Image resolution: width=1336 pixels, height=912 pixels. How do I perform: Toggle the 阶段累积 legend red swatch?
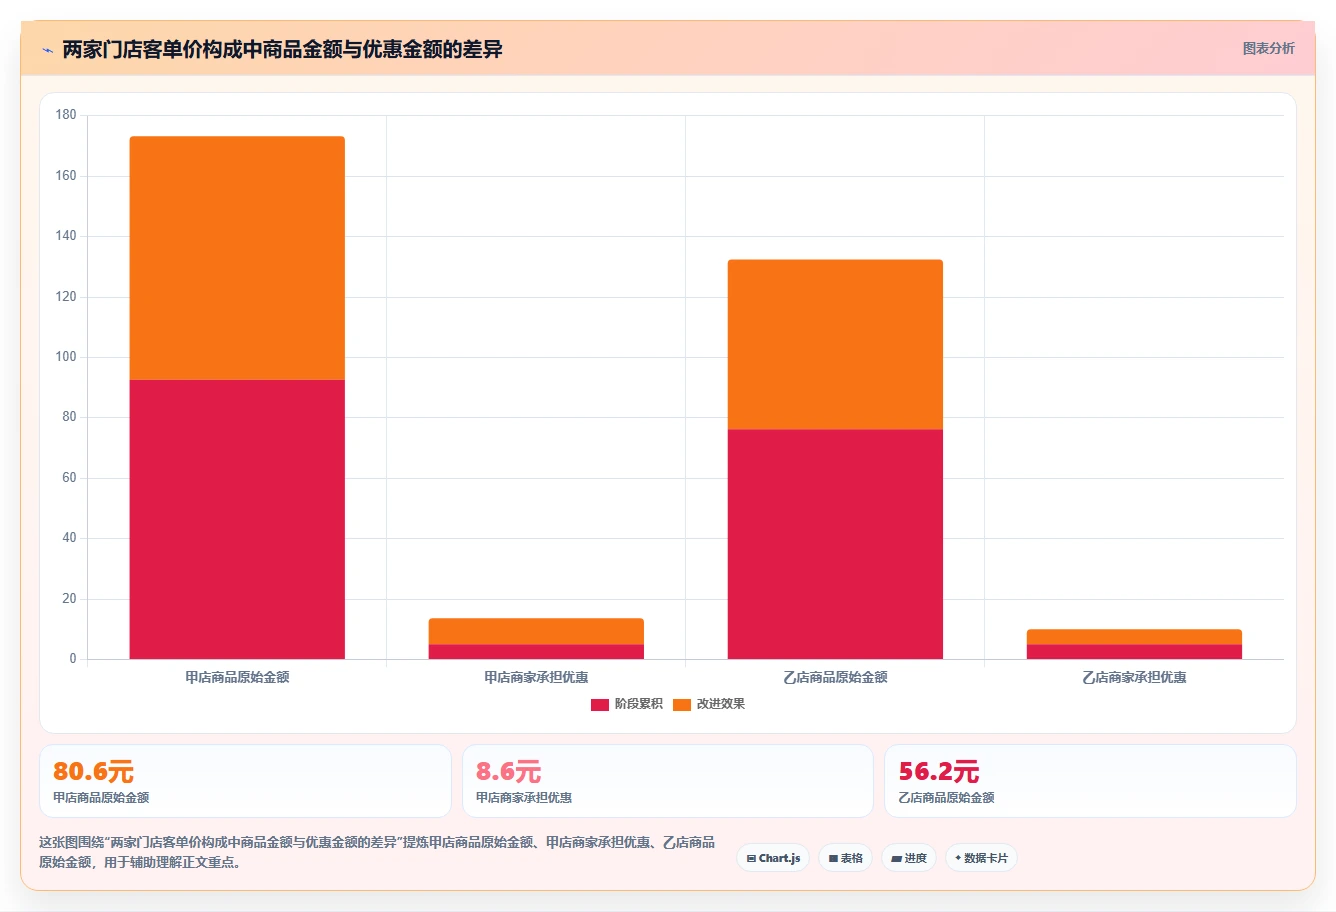tap(600, 705)
